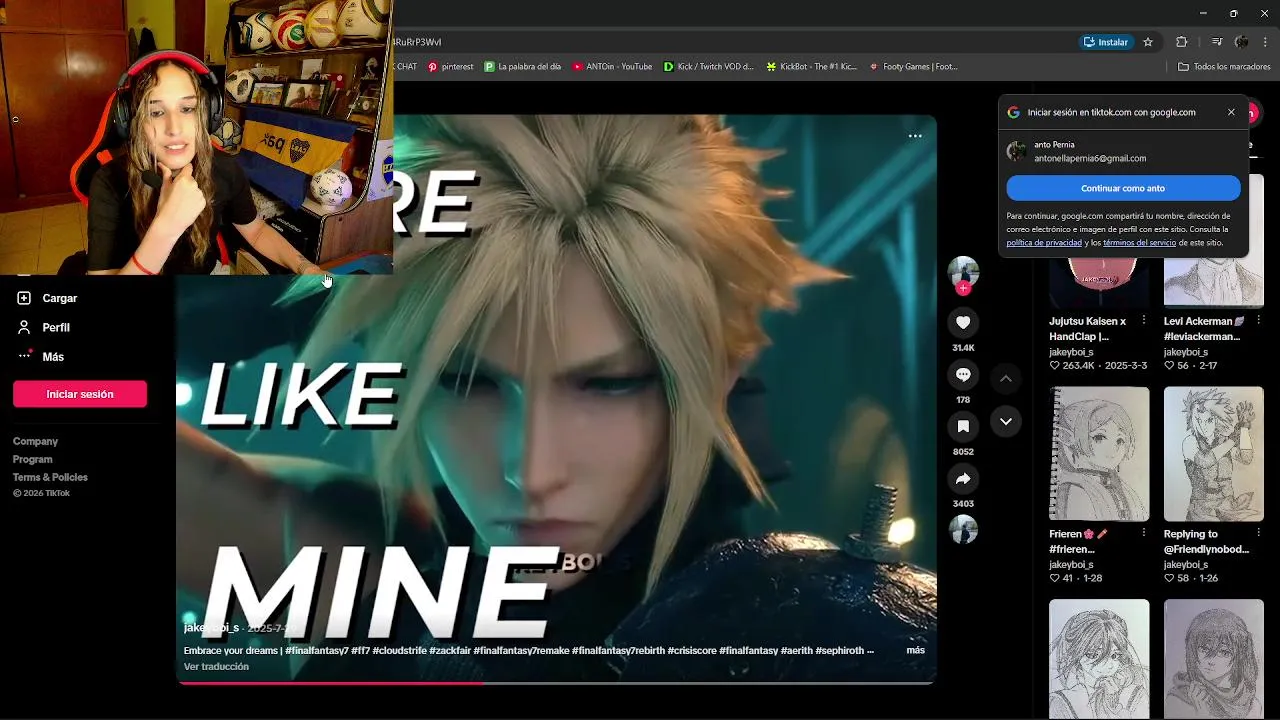Open the Chrome profile avatar
The image size is (1280, 720).
click(1241, 42)
